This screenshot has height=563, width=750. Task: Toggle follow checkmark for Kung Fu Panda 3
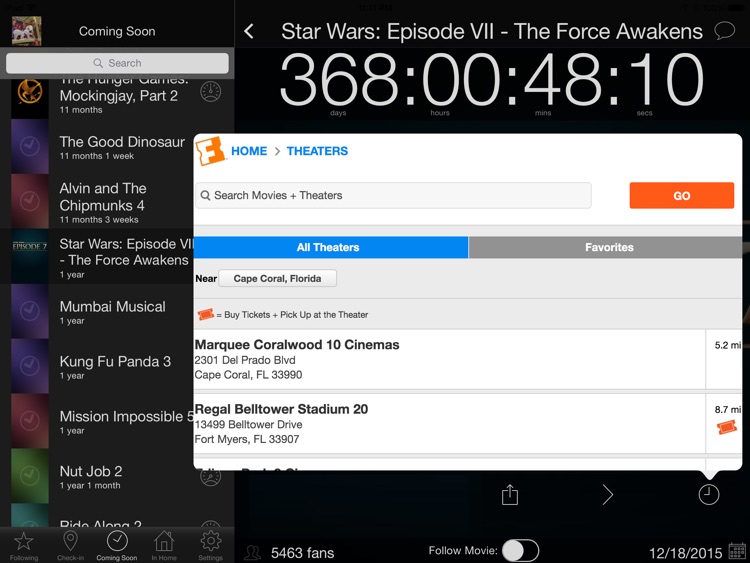click(30, 365)
